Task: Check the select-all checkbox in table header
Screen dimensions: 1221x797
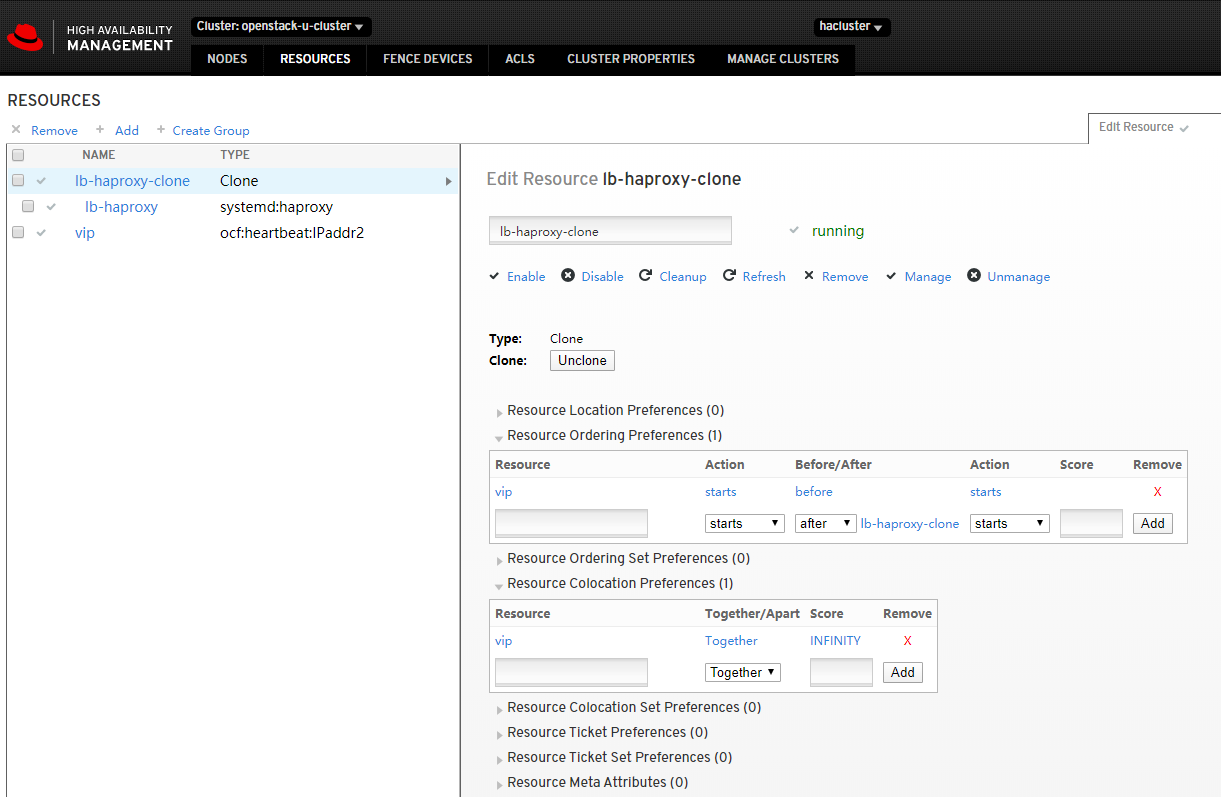Action: coord(17,155)
